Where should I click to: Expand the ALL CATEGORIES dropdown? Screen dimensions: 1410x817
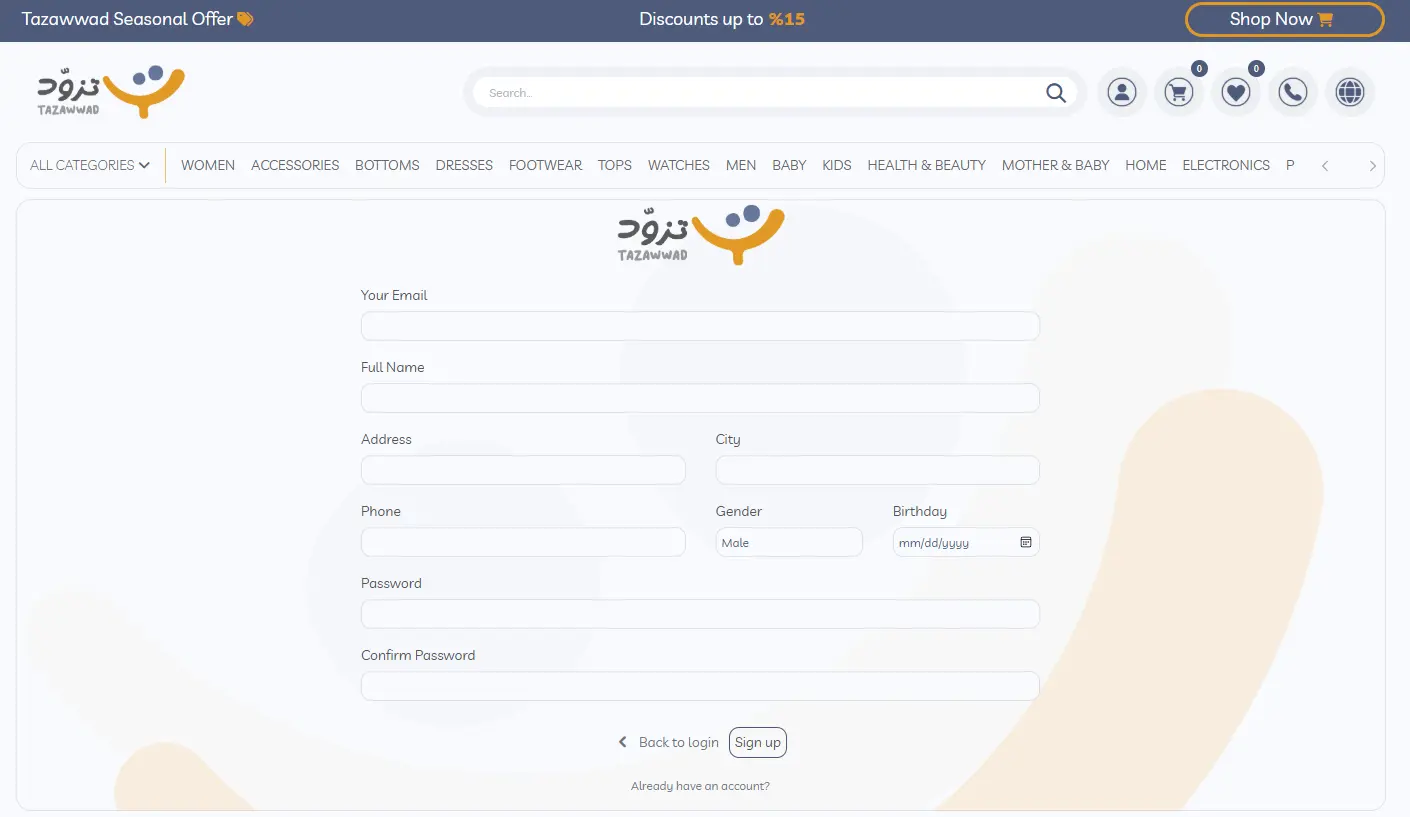tap(90, 165)
